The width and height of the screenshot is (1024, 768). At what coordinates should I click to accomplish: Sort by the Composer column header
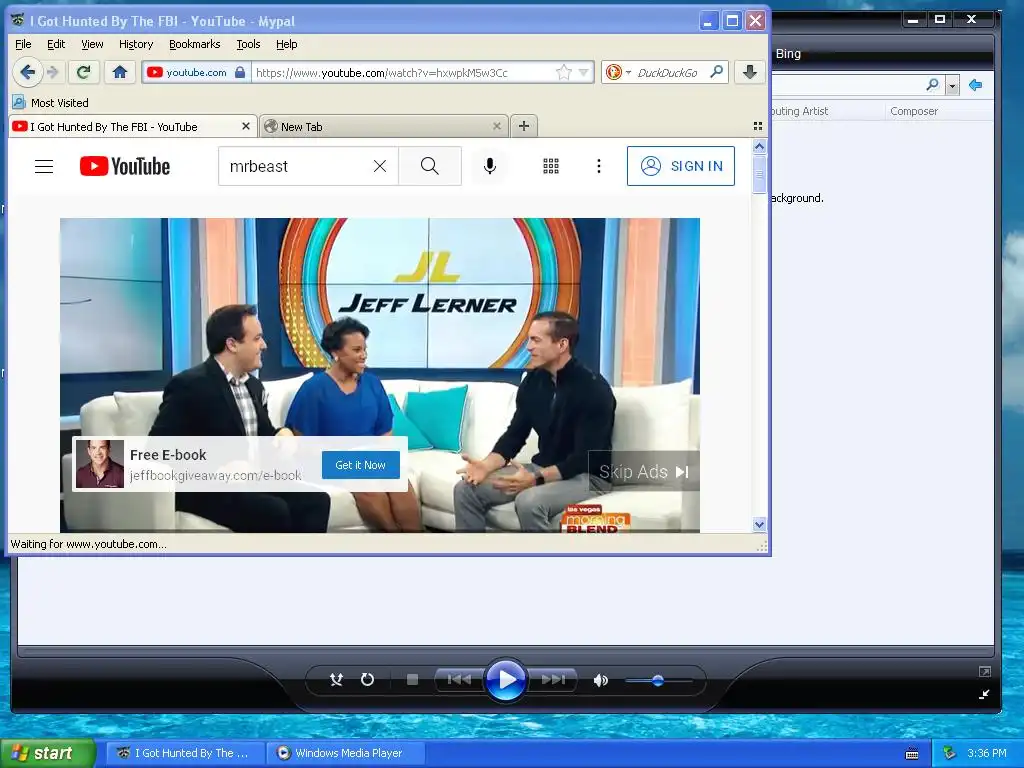point(914,111)
